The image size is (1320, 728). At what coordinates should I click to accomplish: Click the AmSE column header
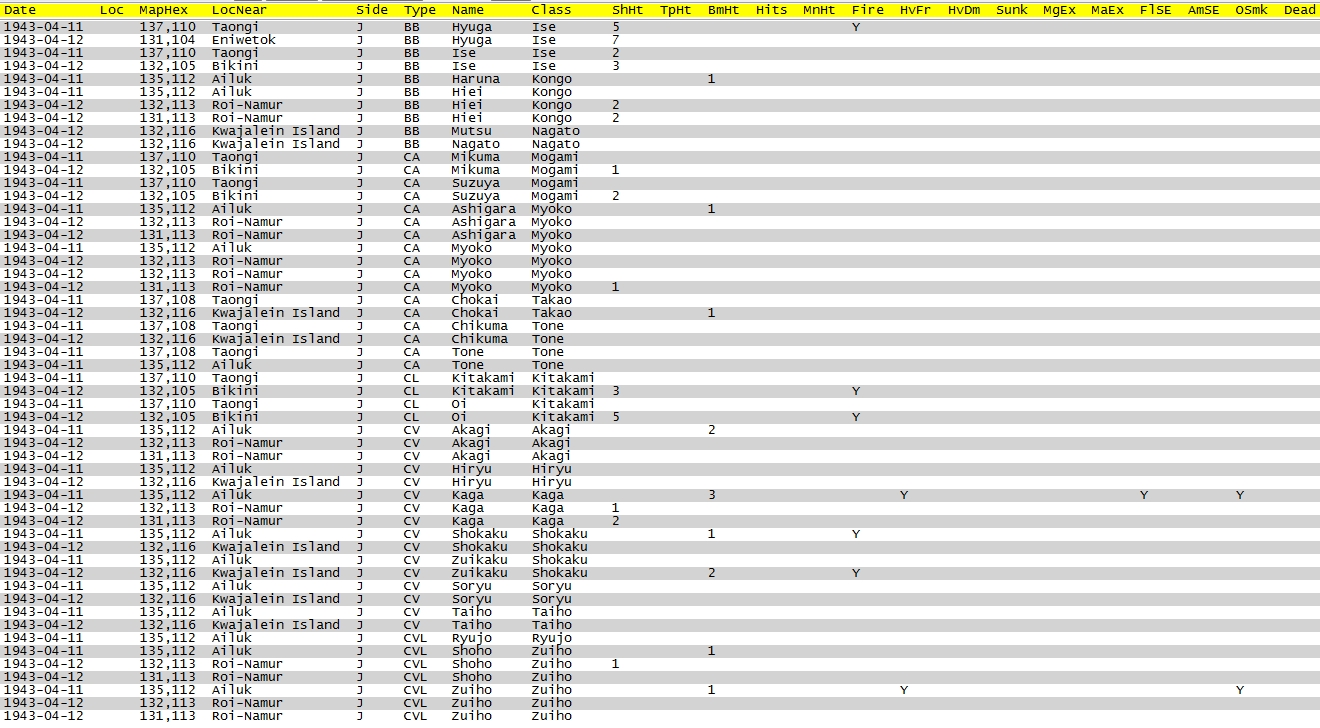pyautogui.click(x=1204, y=10)
